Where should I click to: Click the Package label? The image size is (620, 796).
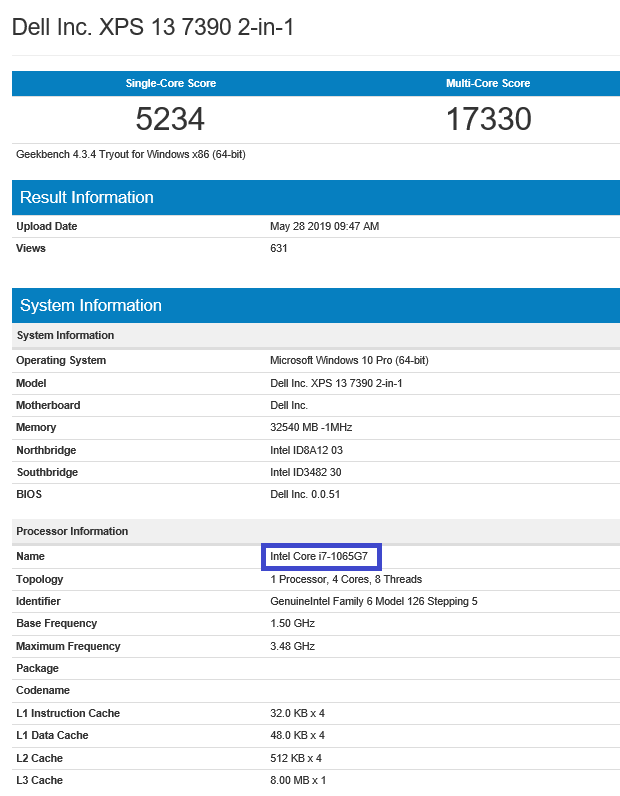[37, 668]
